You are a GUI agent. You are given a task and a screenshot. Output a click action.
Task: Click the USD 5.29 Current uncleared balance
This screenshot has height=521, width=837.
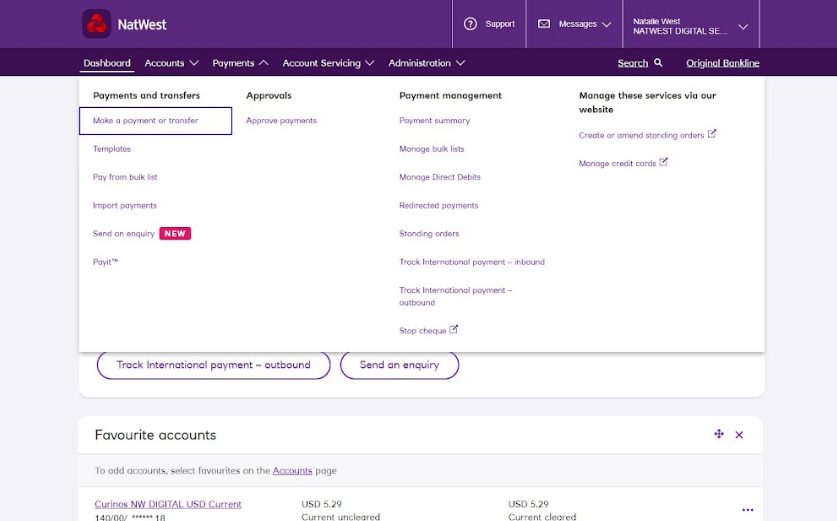coord(341,510)
